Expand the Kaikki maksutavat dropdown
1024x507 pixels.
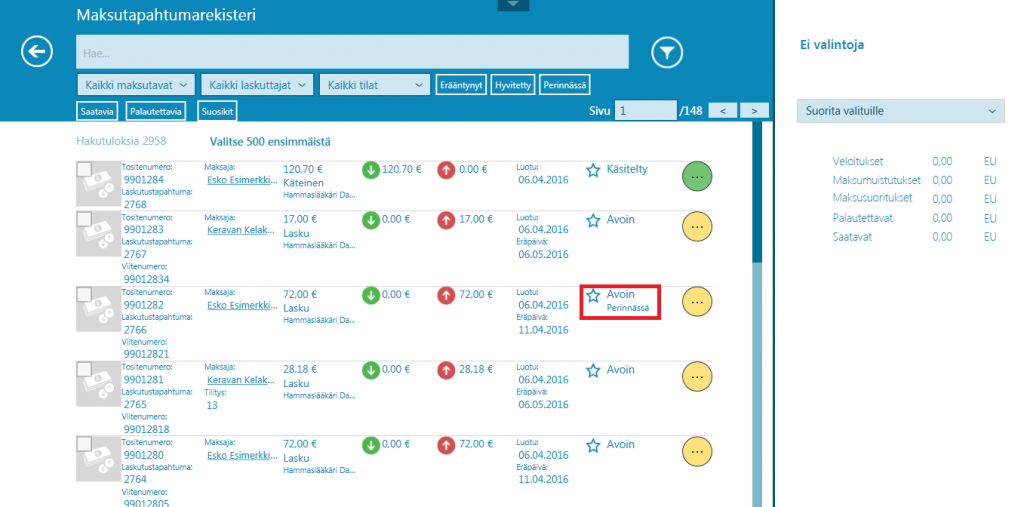136,85
